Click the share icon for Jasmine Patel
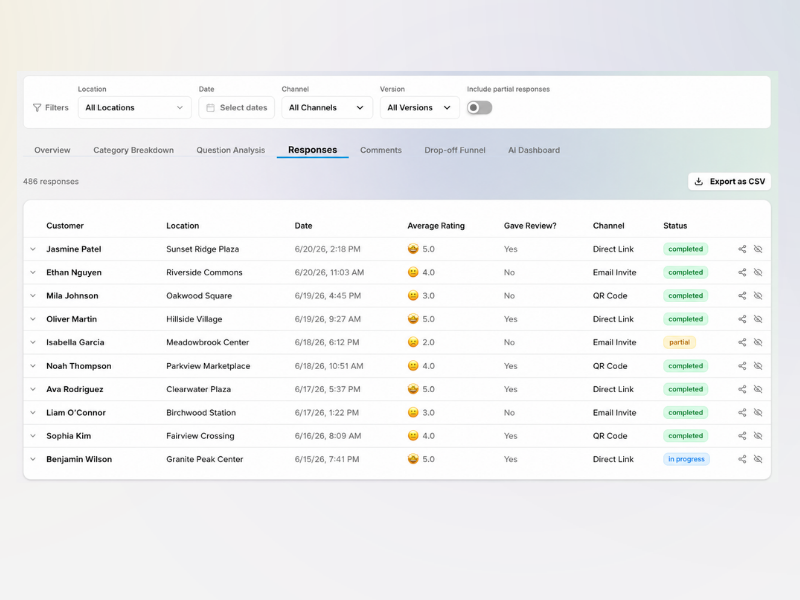This screenshot has width=800, height=600. click(x=742, y=249)
